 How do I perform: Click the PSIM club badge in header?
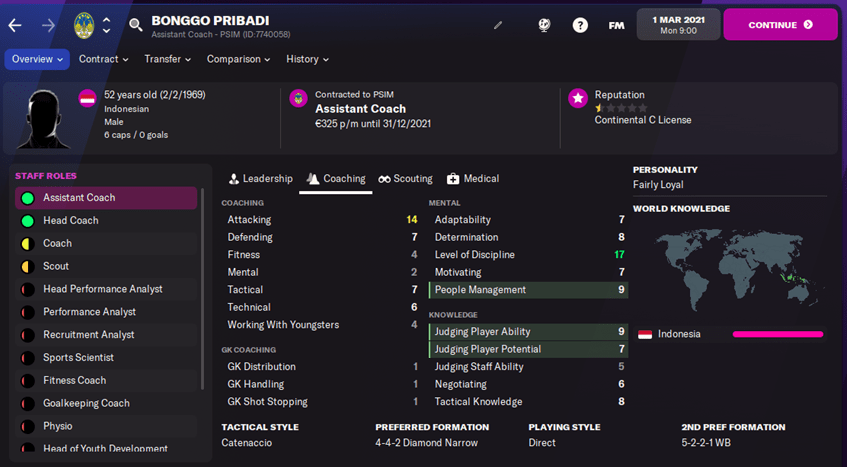[x=85, y=25]
